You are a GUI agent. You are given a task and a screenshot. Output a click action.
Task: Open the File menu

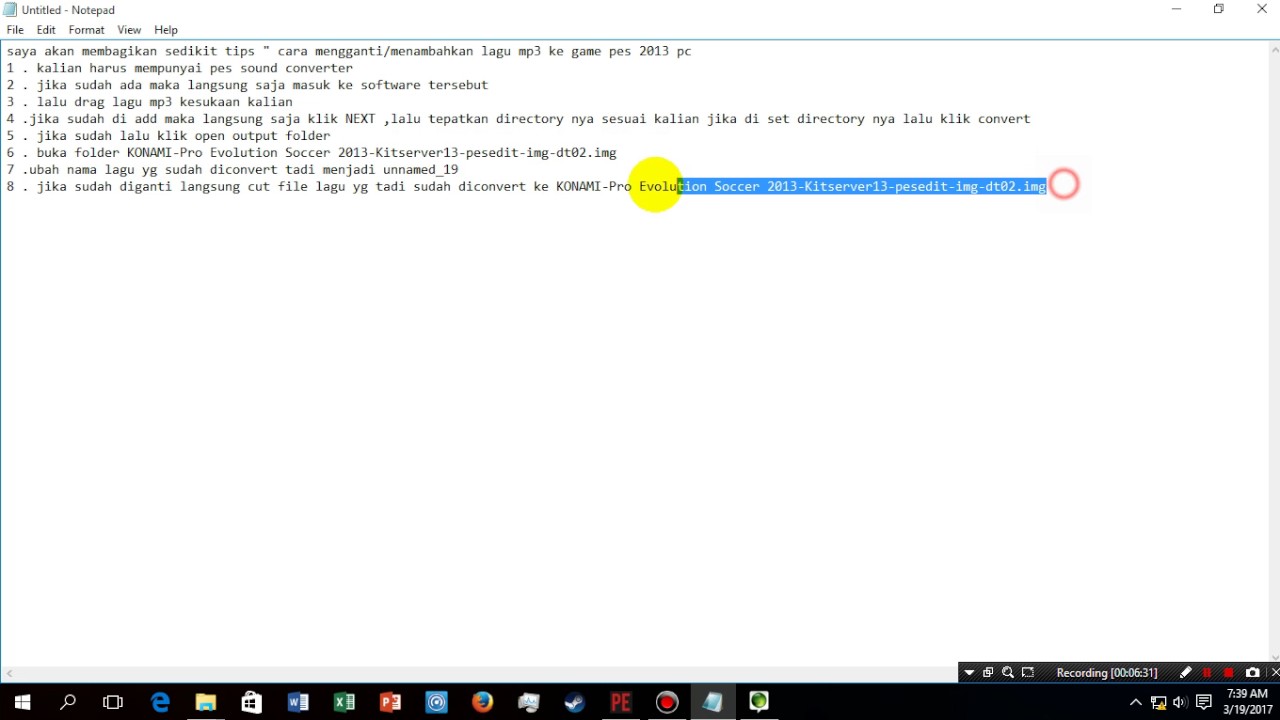(x=15, y=30)
